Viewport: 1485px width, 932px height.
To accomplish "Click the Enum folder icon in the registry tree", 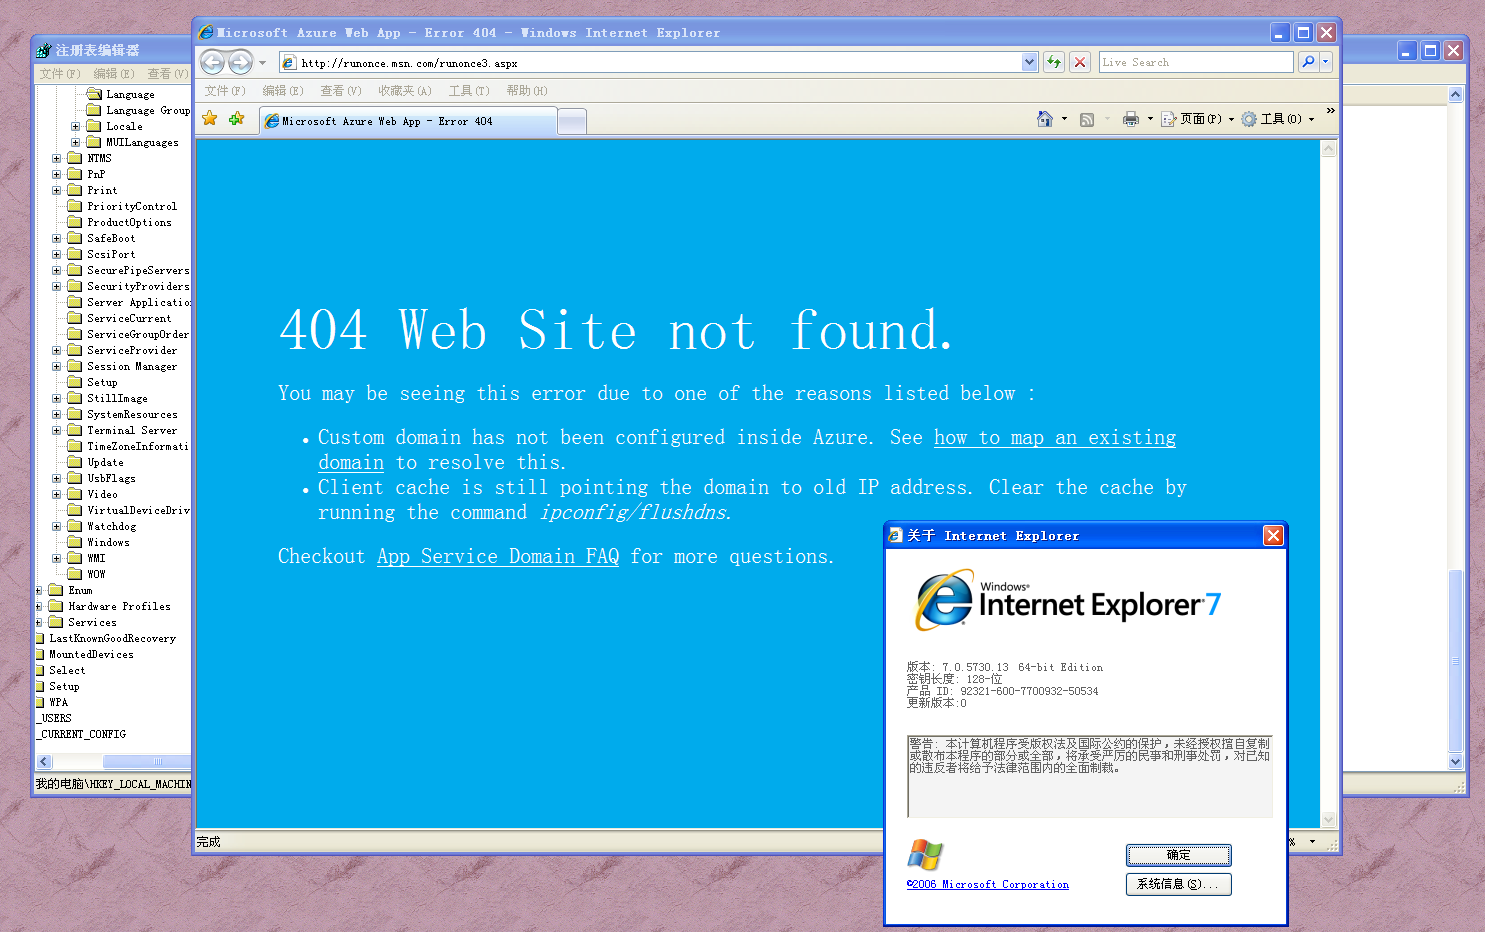I will [x=56, y=590].
